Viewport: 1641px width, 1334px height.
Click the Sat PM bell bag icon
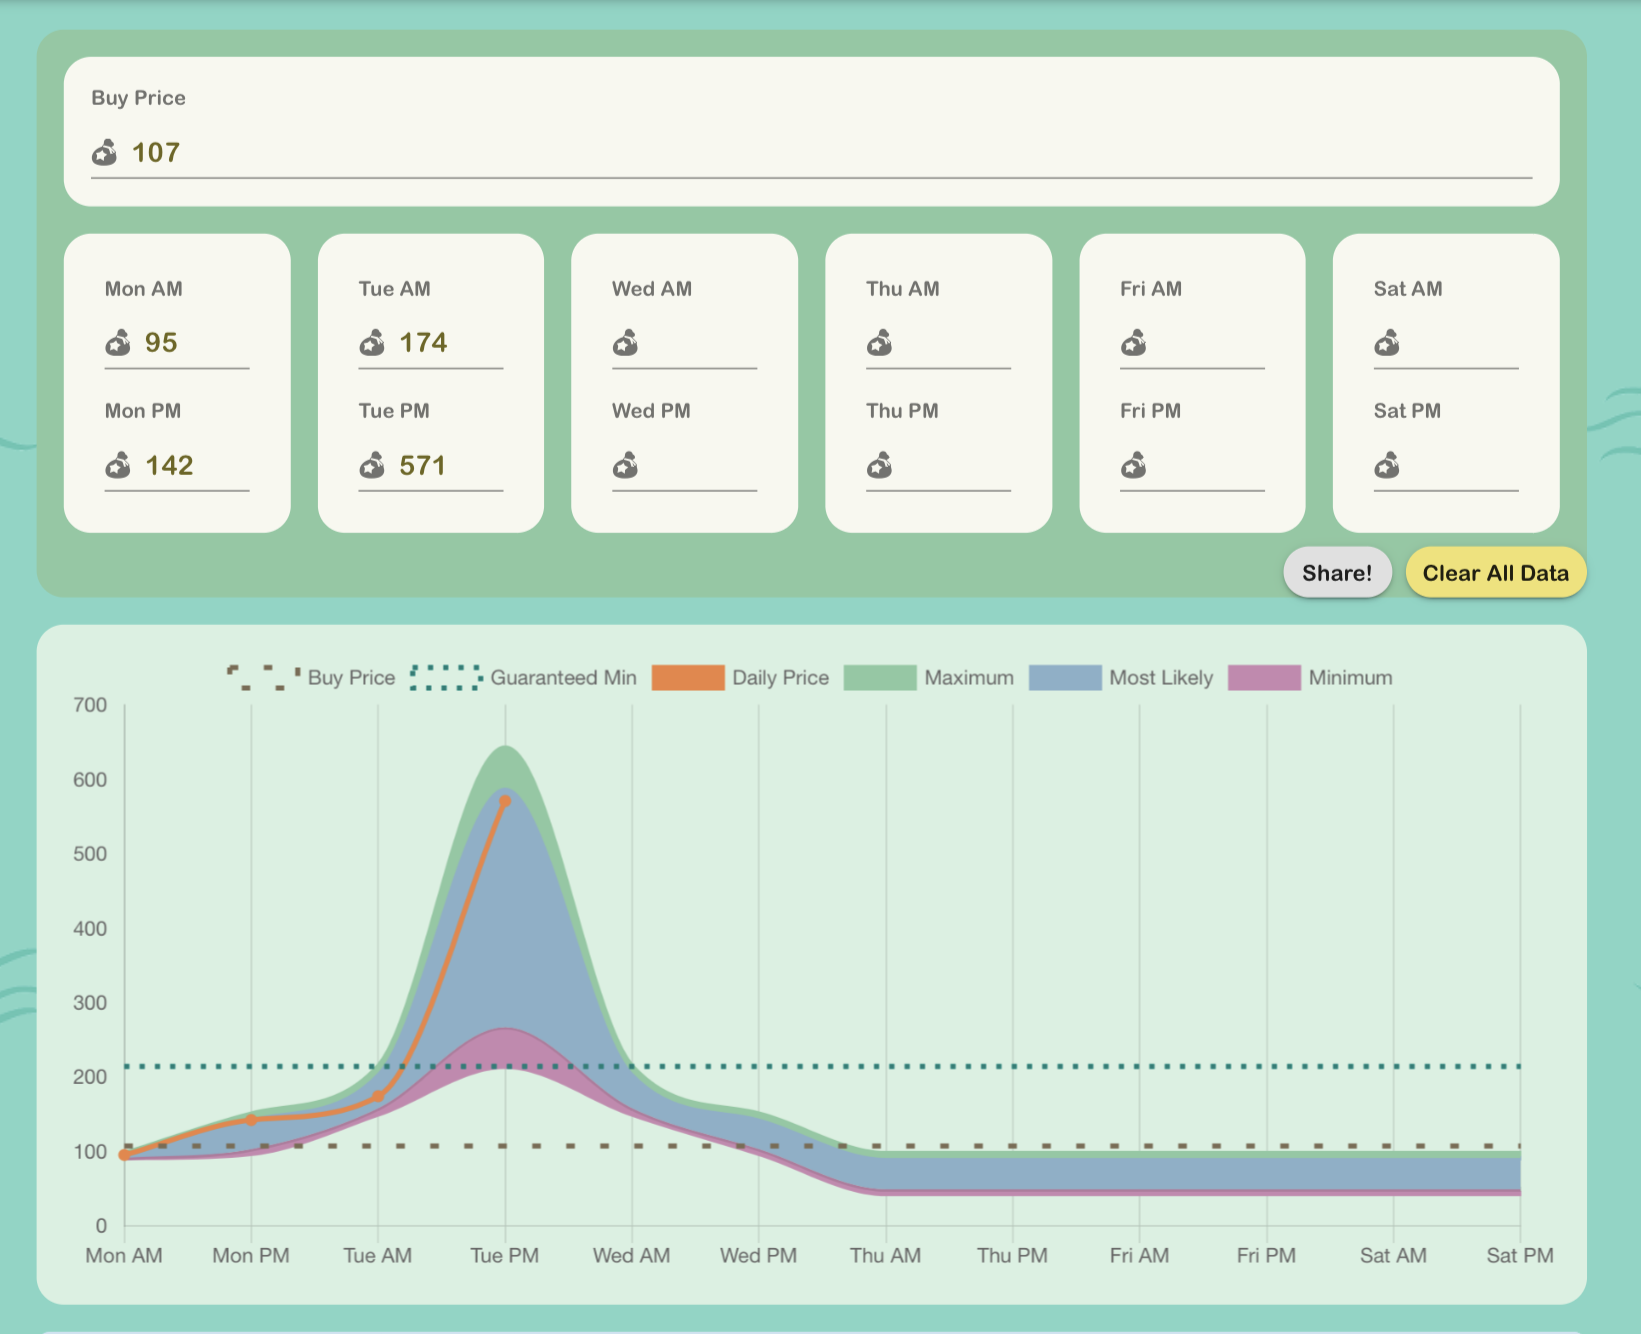(x=1387, y=466)
